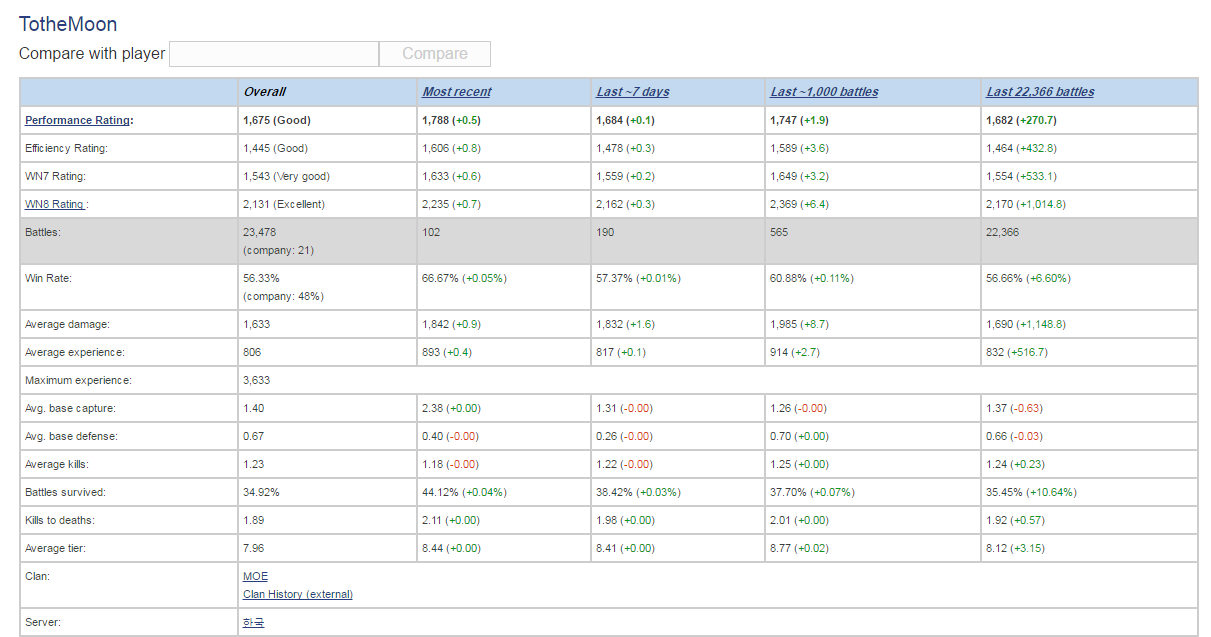This screenshot has width=1211, height=637.
Task: Click the Efficiency Rating row label
Action: [66, 148]
